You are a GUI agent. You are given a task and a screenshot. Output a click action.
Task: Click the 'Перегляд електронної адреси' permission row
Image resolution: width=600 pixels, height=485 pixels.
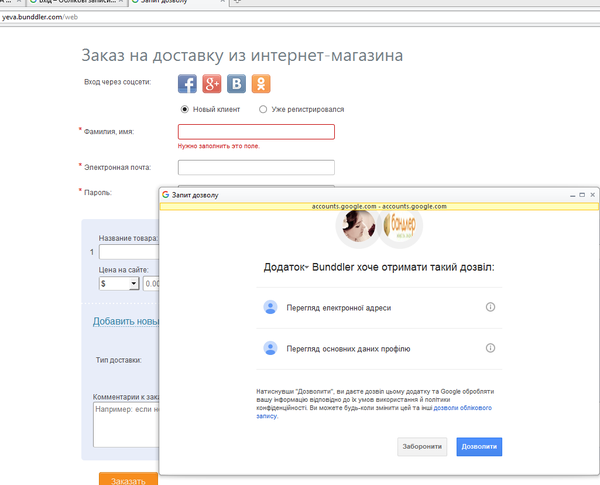coord(379,308)
